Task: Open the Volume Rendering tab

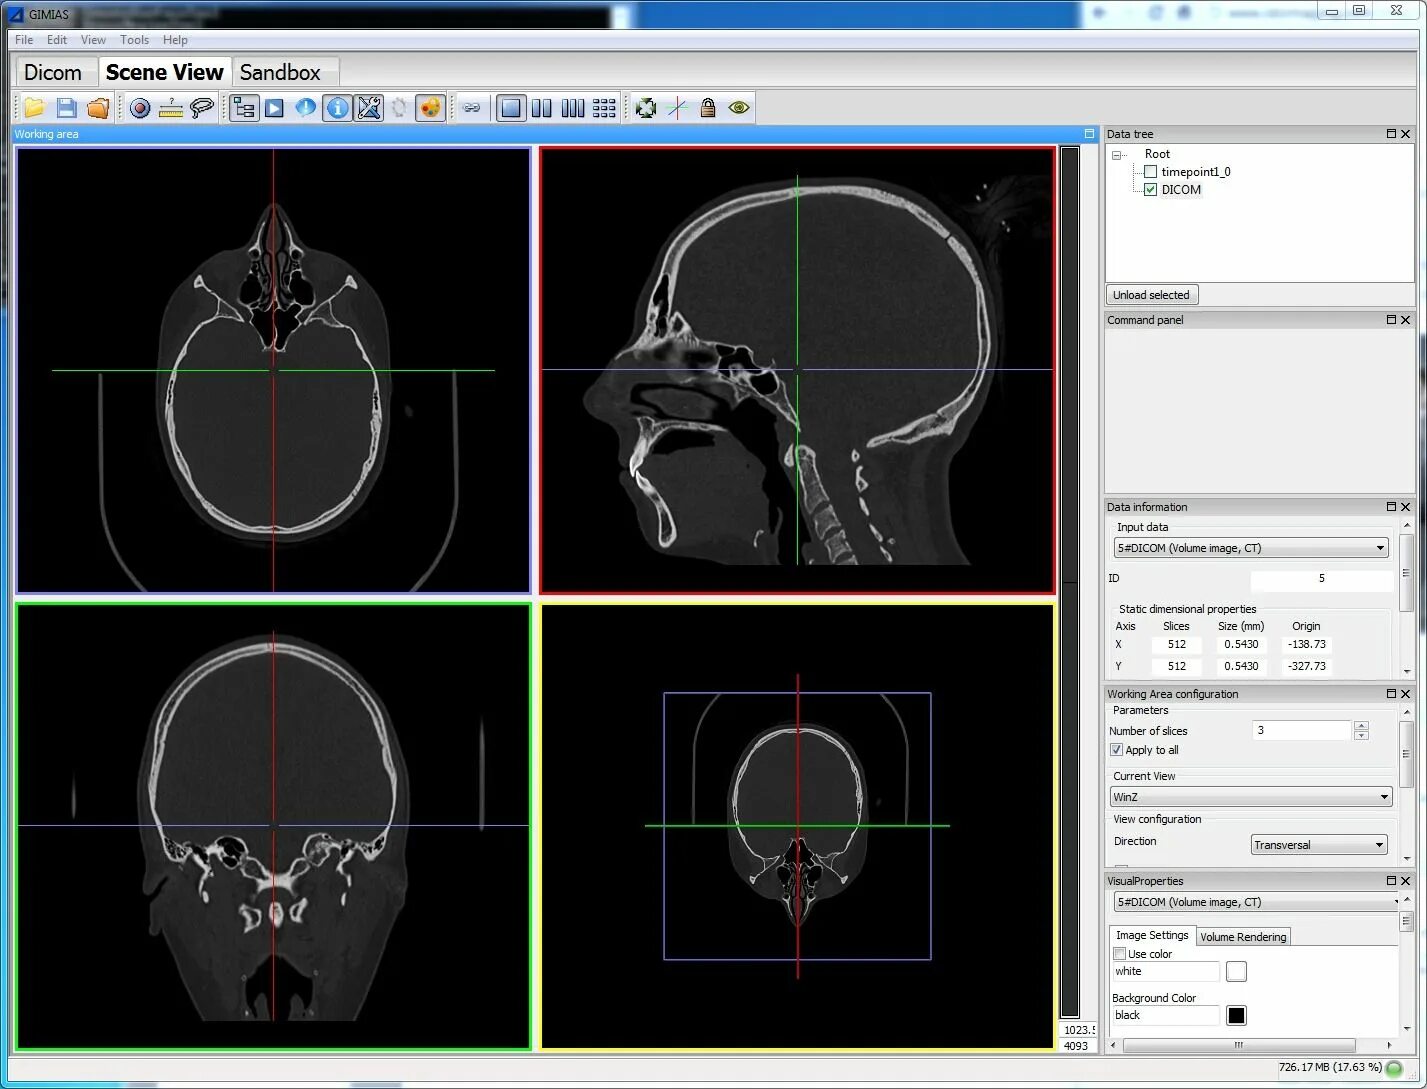Action: pos(1243,937)
